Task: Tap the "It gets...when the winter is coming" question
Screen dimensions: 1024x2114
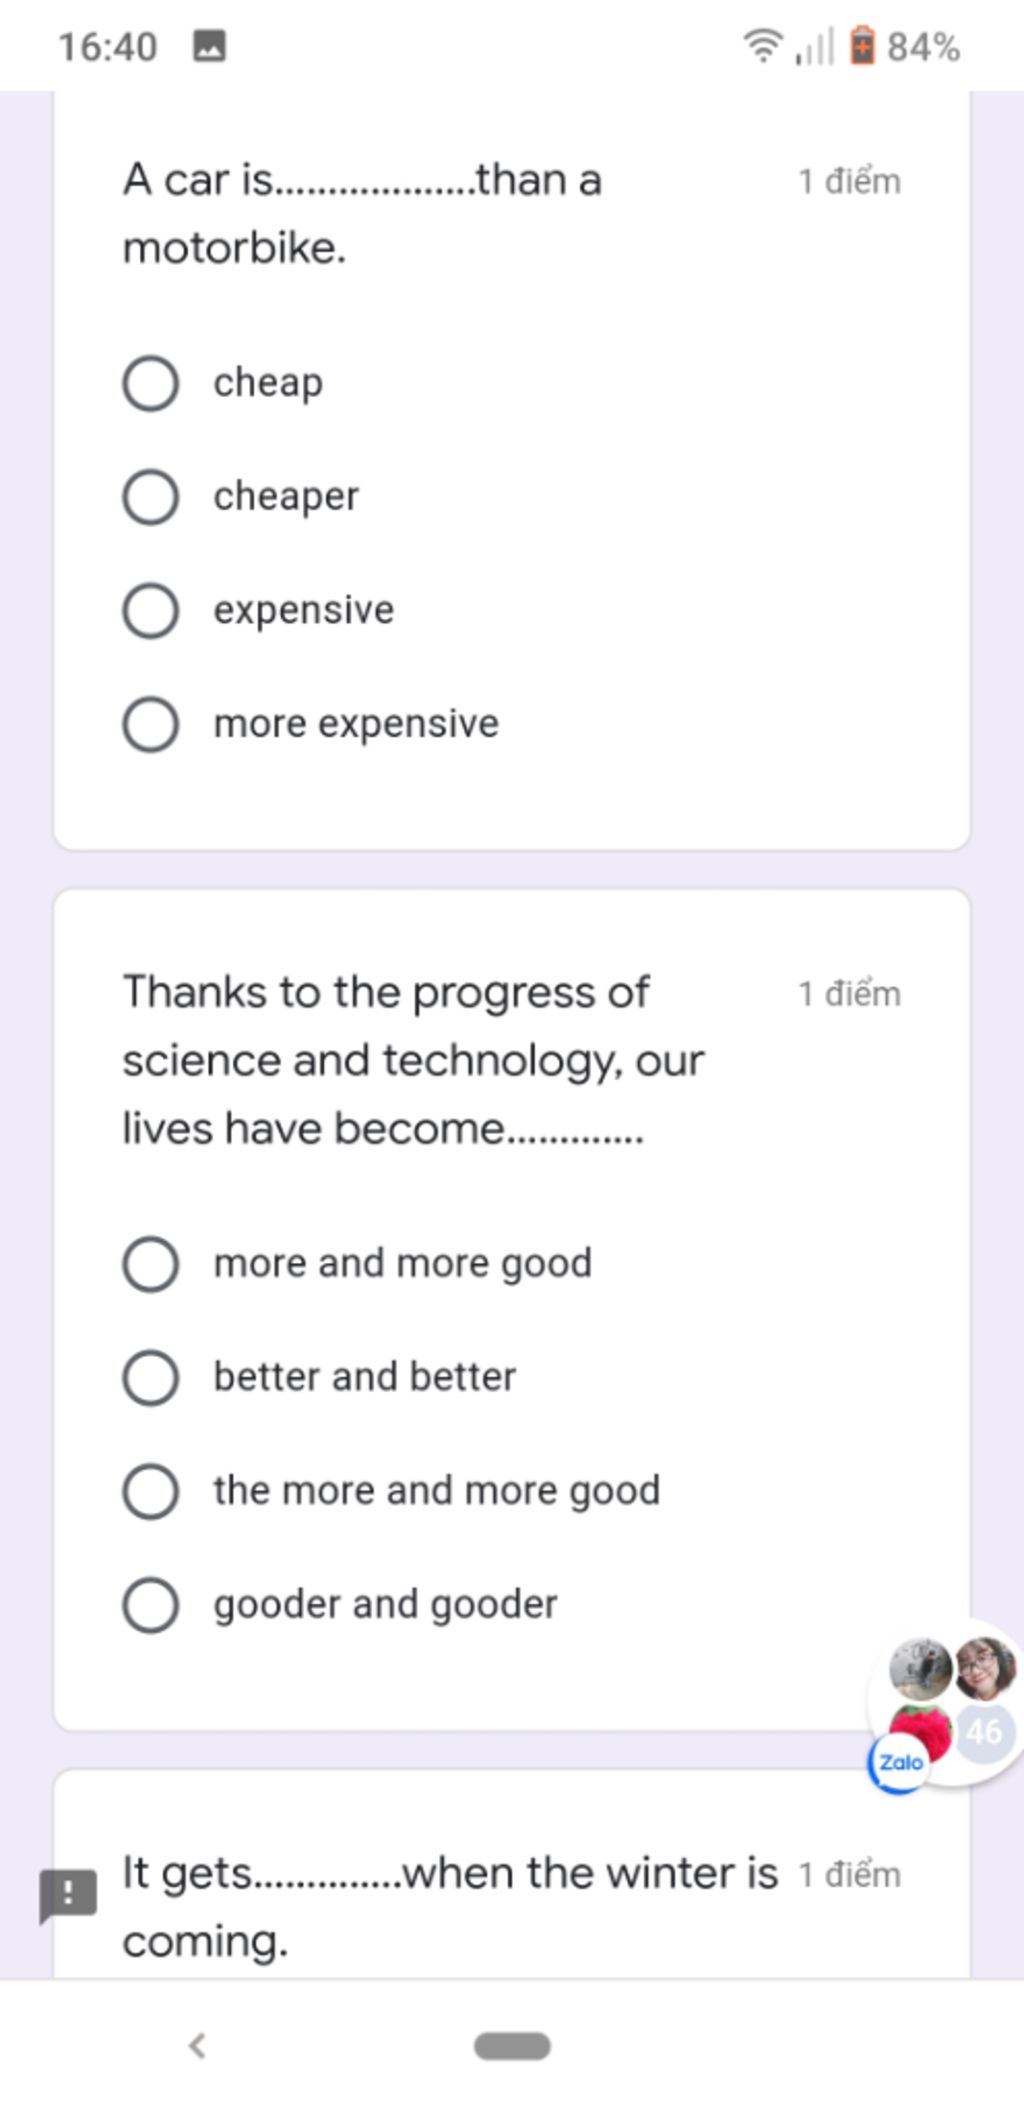Action: pyautogui.click(x=450, y=1907)
